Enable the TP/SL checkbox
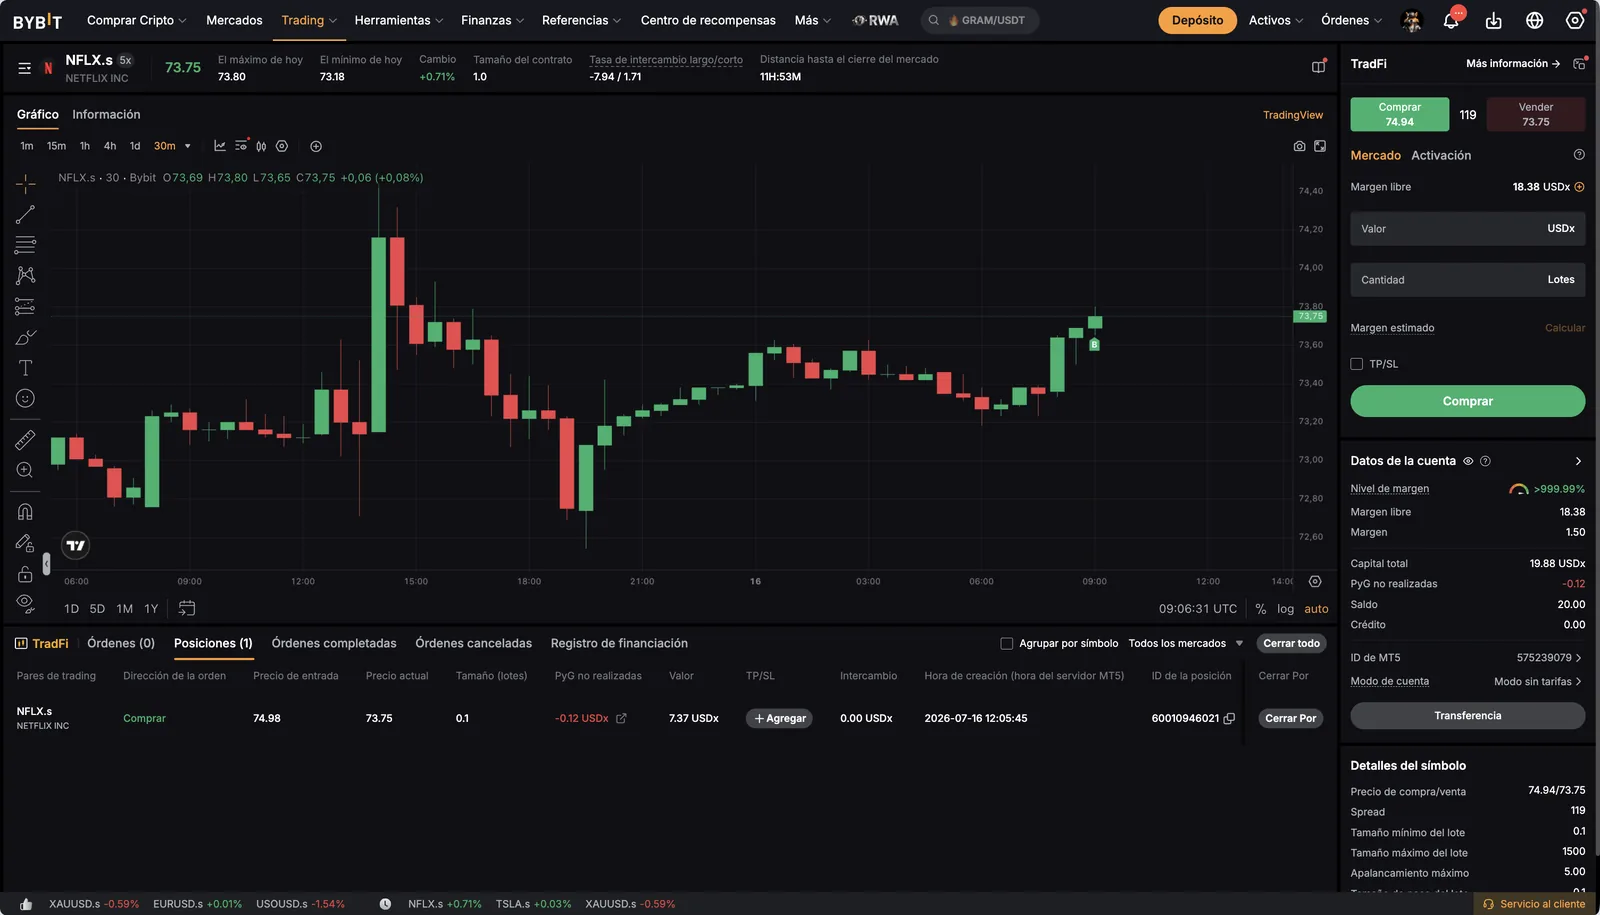 (x=1357, y=364)
